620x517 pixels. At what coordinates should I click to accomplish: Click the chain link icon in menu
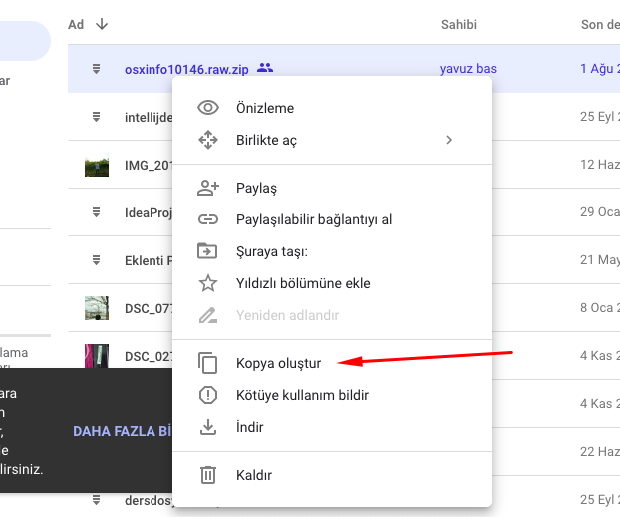tap(208, 219)
